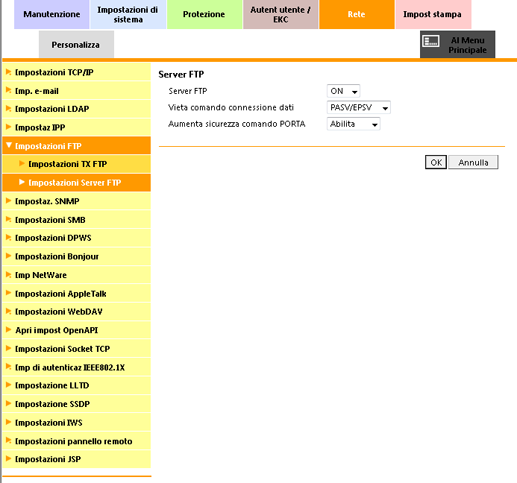The height and width of the screenshot is (483, 517).
Task: Click arrow icon beside Impostazioni Socket TCP
Action: (x=9, y=348)
